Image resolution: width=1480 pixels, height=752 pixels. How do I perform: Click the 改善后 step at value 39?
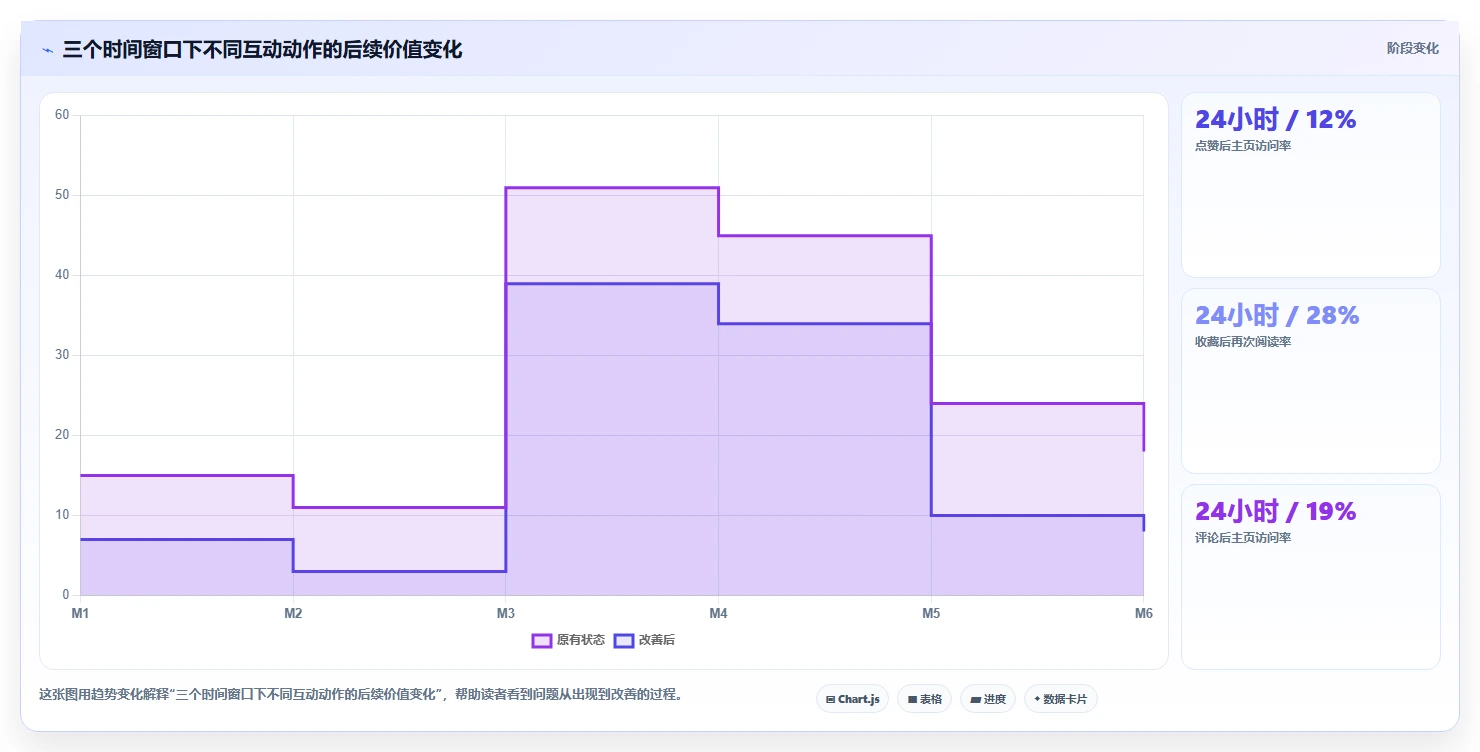pyautogui.click(x=612, y=283)
